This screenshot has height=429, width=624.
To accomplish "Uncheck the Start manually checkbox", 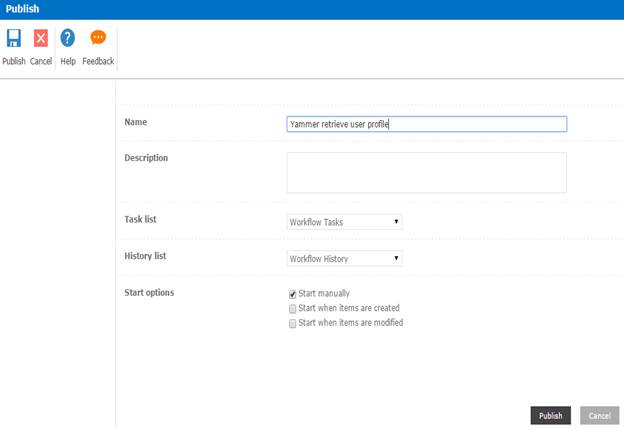I will click(292, 294).
